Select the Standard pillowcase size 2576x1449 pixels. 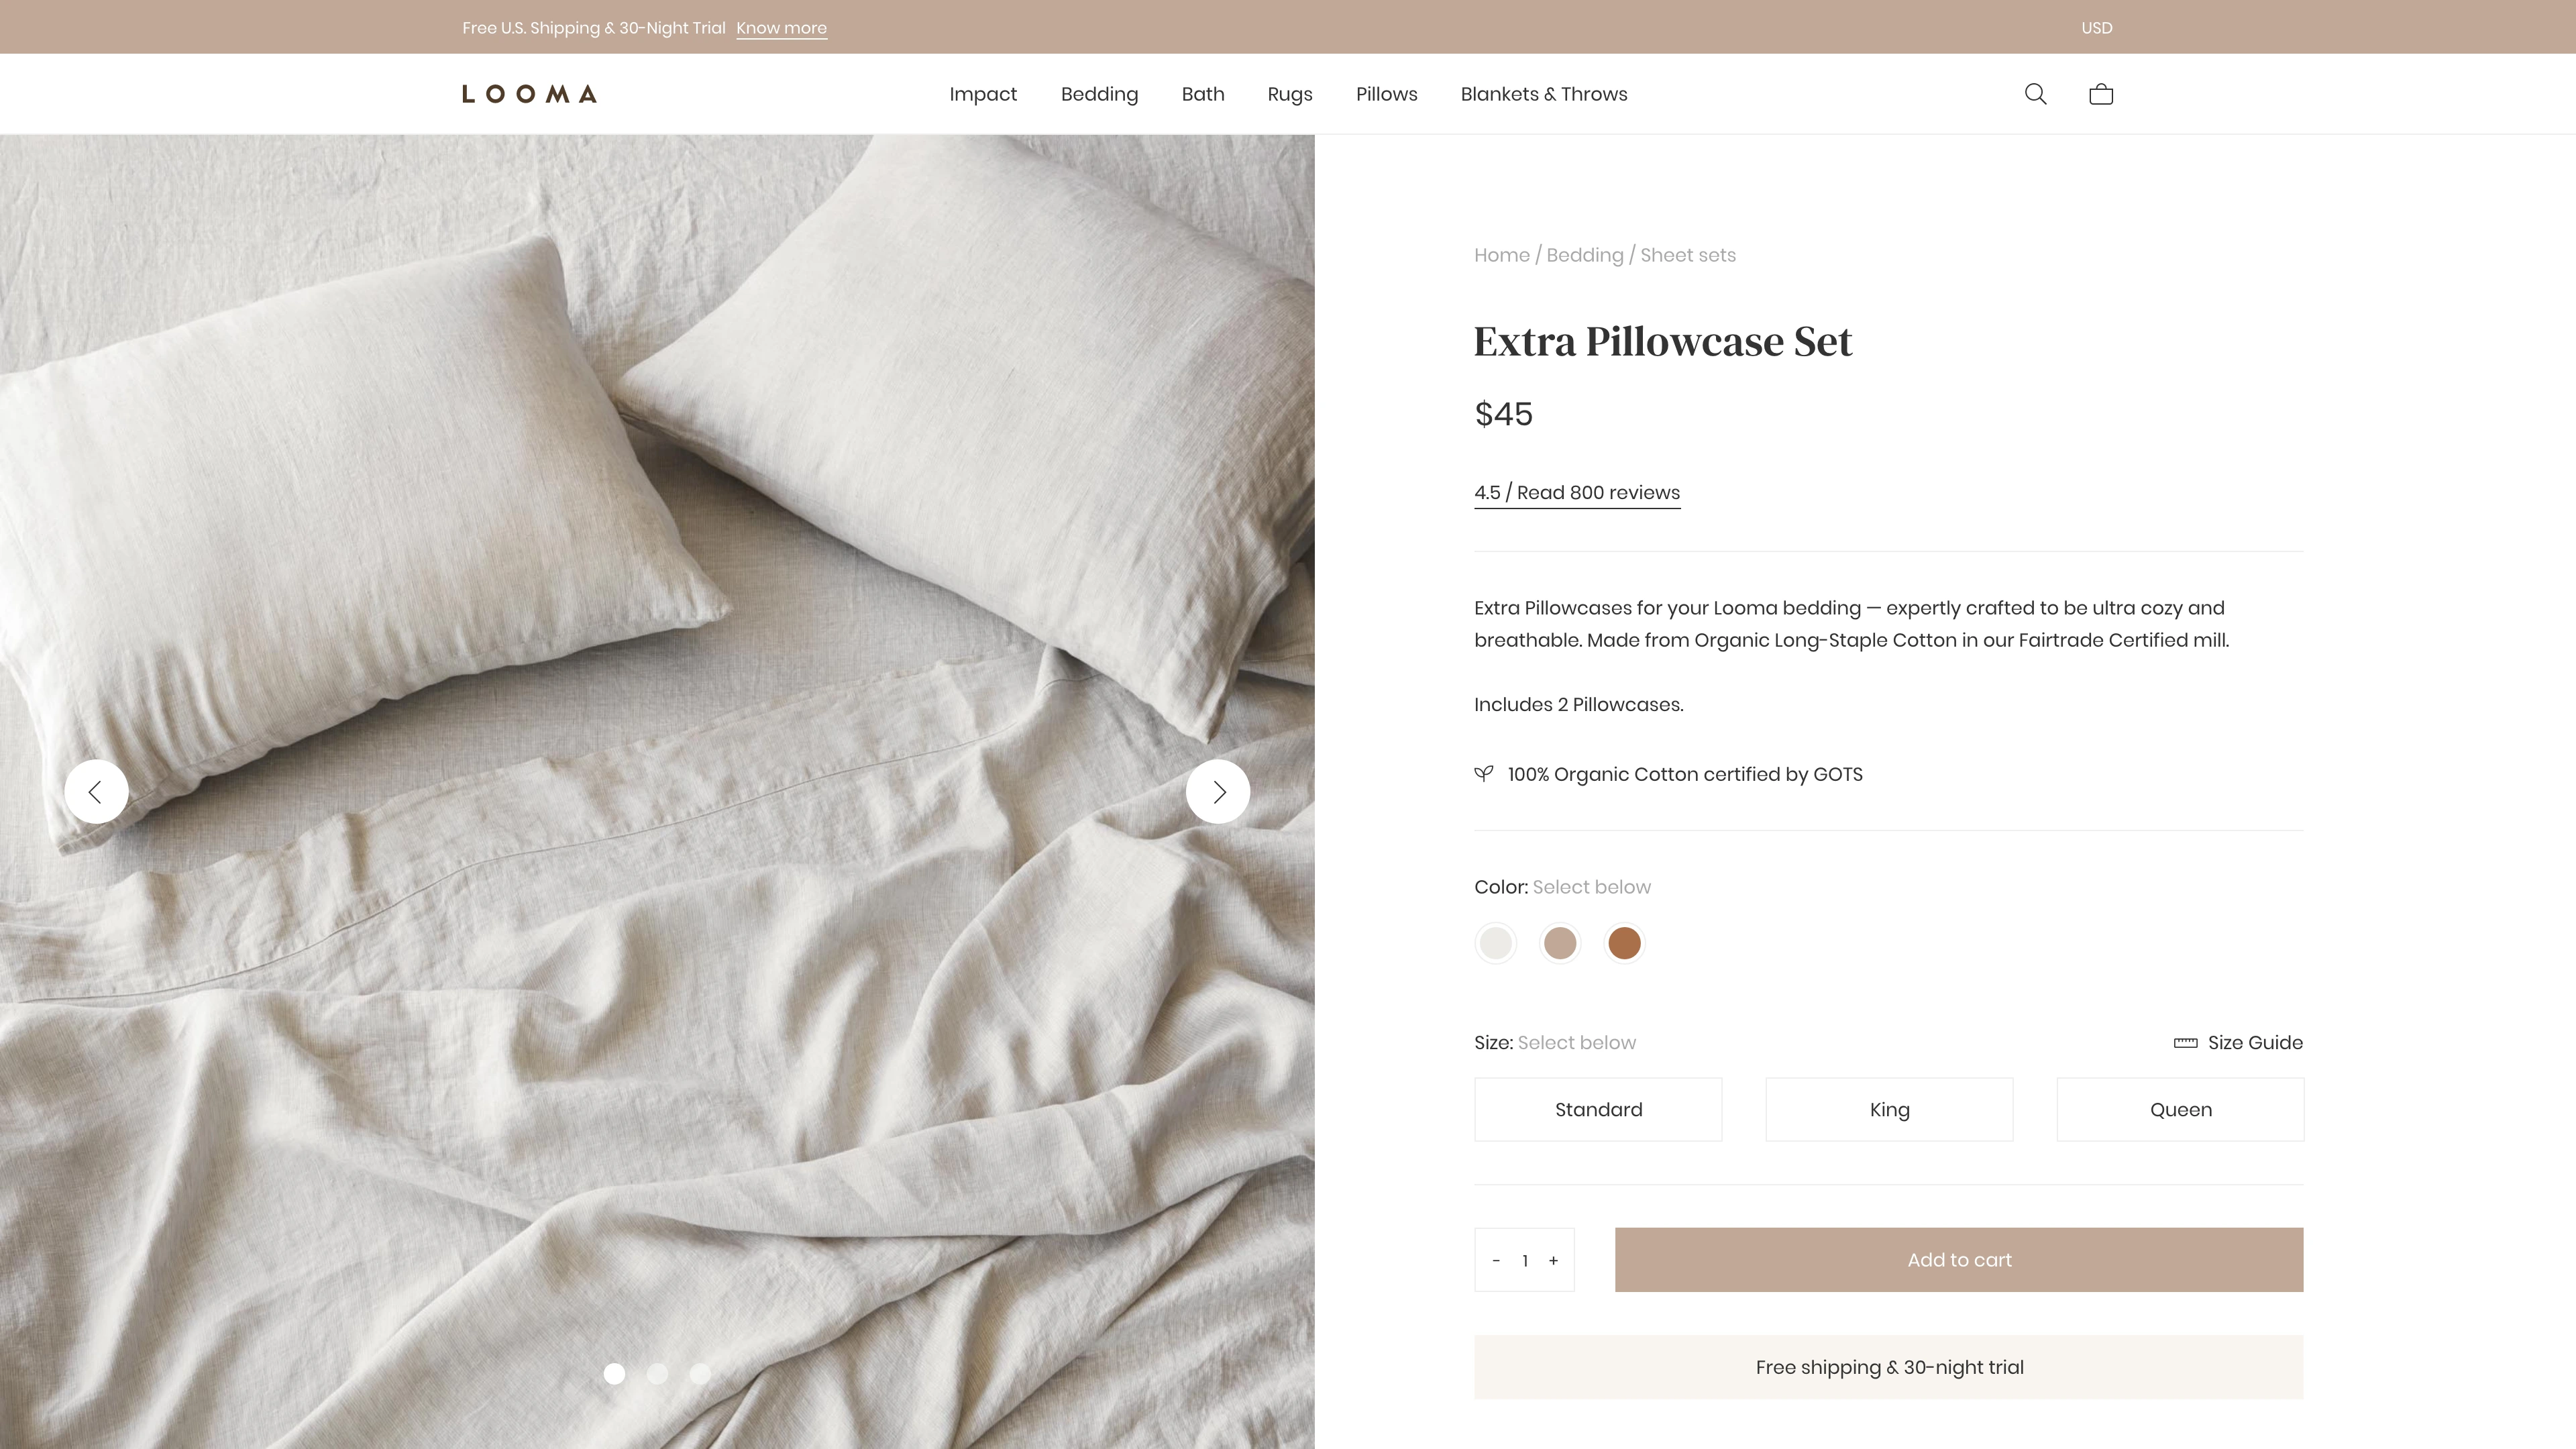[x=1598, y=1110]
